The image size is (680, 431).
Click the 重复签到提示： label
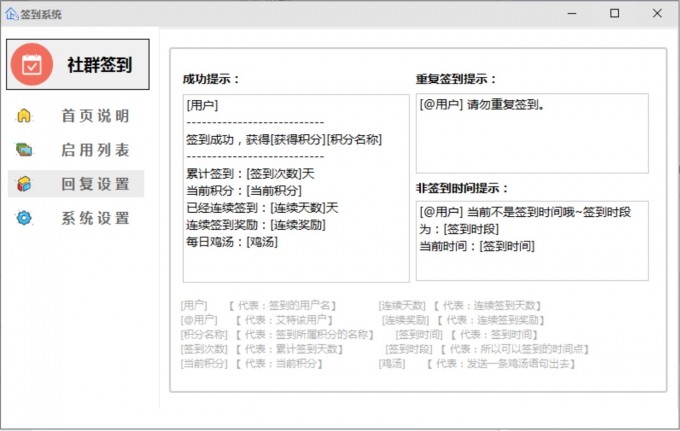click(x=456, y=79)
